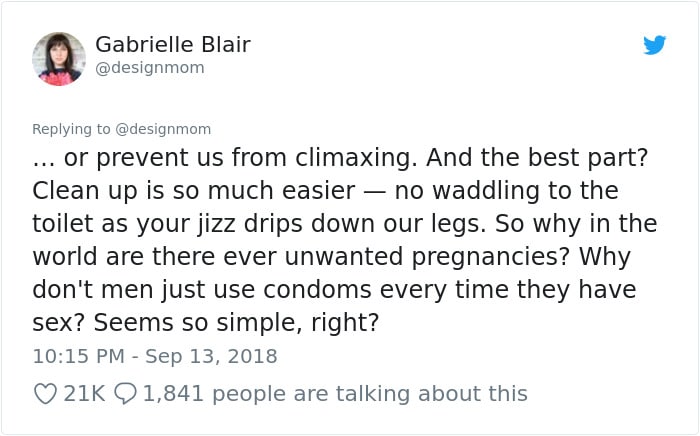Viewport: 700px width, 436px height.
Task: Click the Sep 13, 2018 date
Action: coord(211,356)
